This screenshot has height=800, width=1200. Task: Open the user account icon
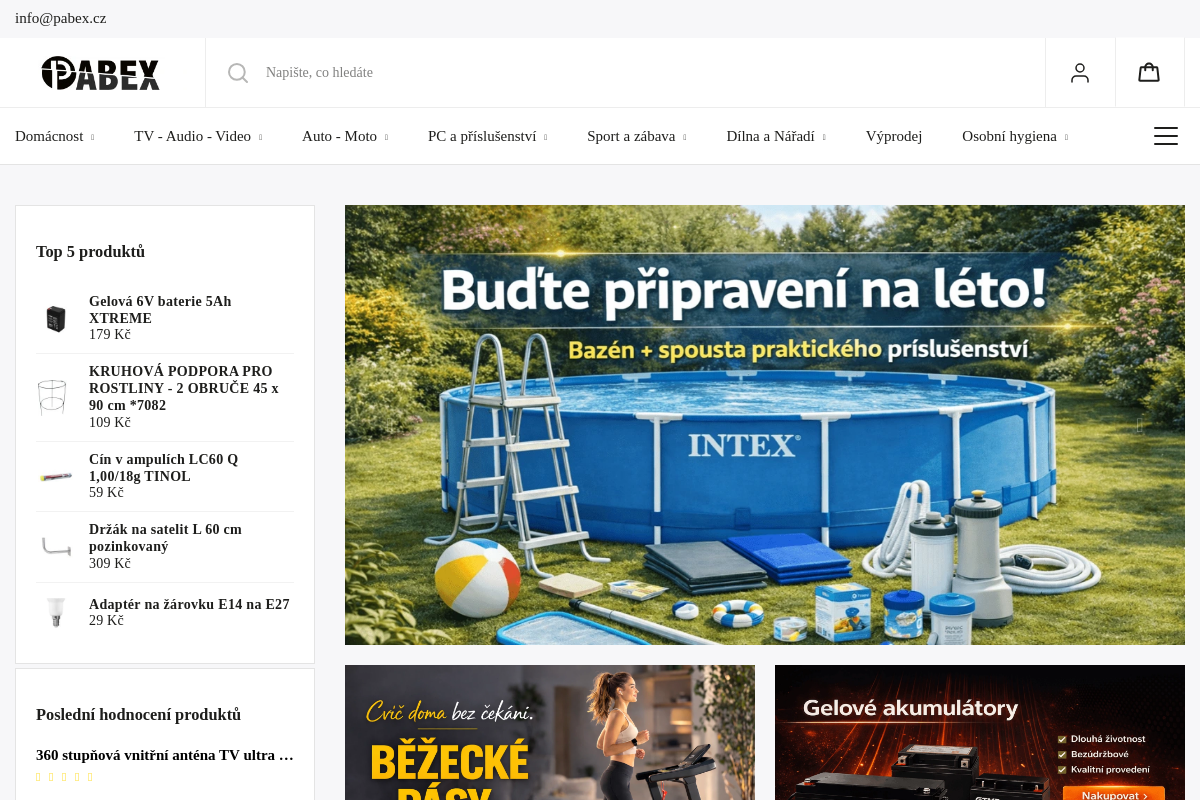click(1080, 72)
